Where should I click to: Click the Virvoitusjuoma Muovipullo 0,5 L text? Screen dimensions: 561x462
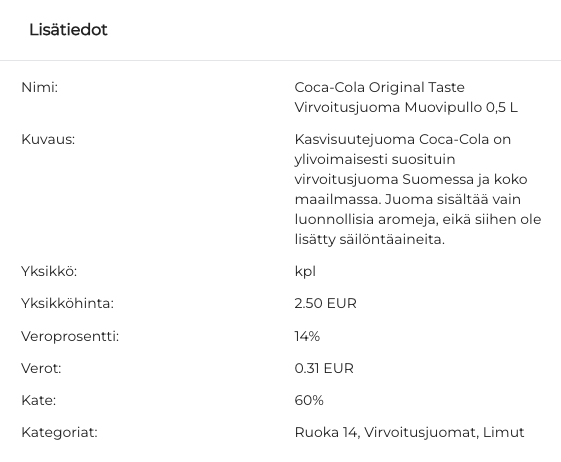[x=406, y=107]
